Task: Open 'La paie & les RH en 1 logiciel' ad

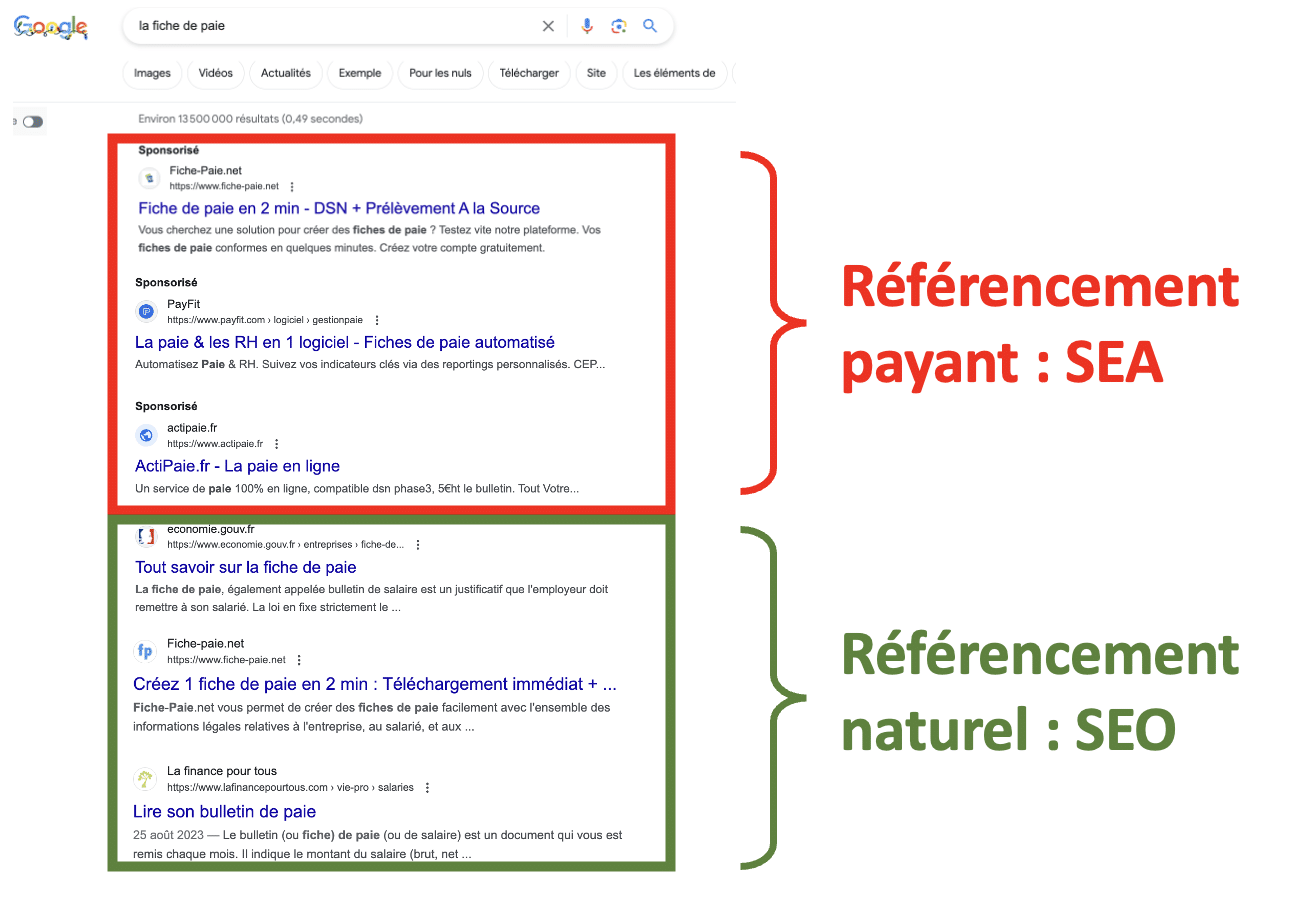Action: point(345,342)
